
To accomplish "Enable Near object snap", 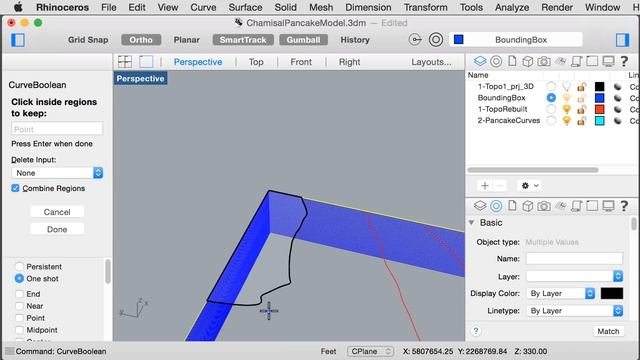I will (x=19, y=306).
